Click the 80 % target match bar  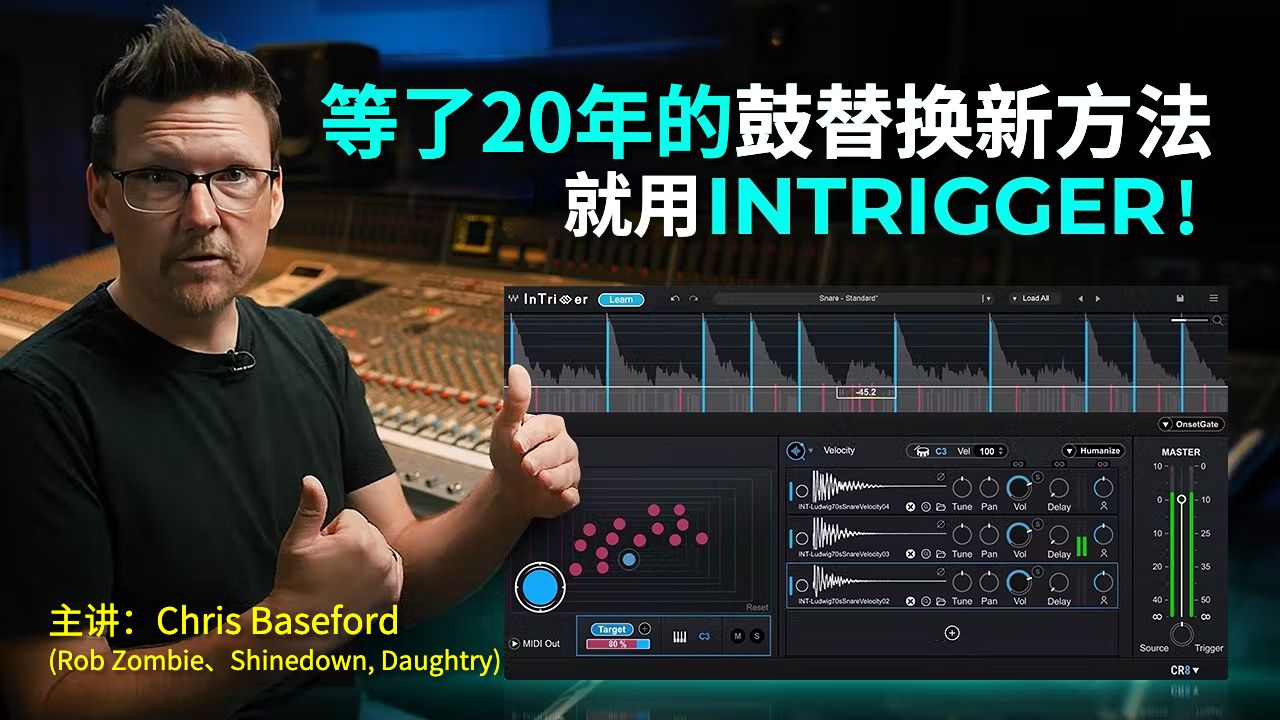[618, 644]
